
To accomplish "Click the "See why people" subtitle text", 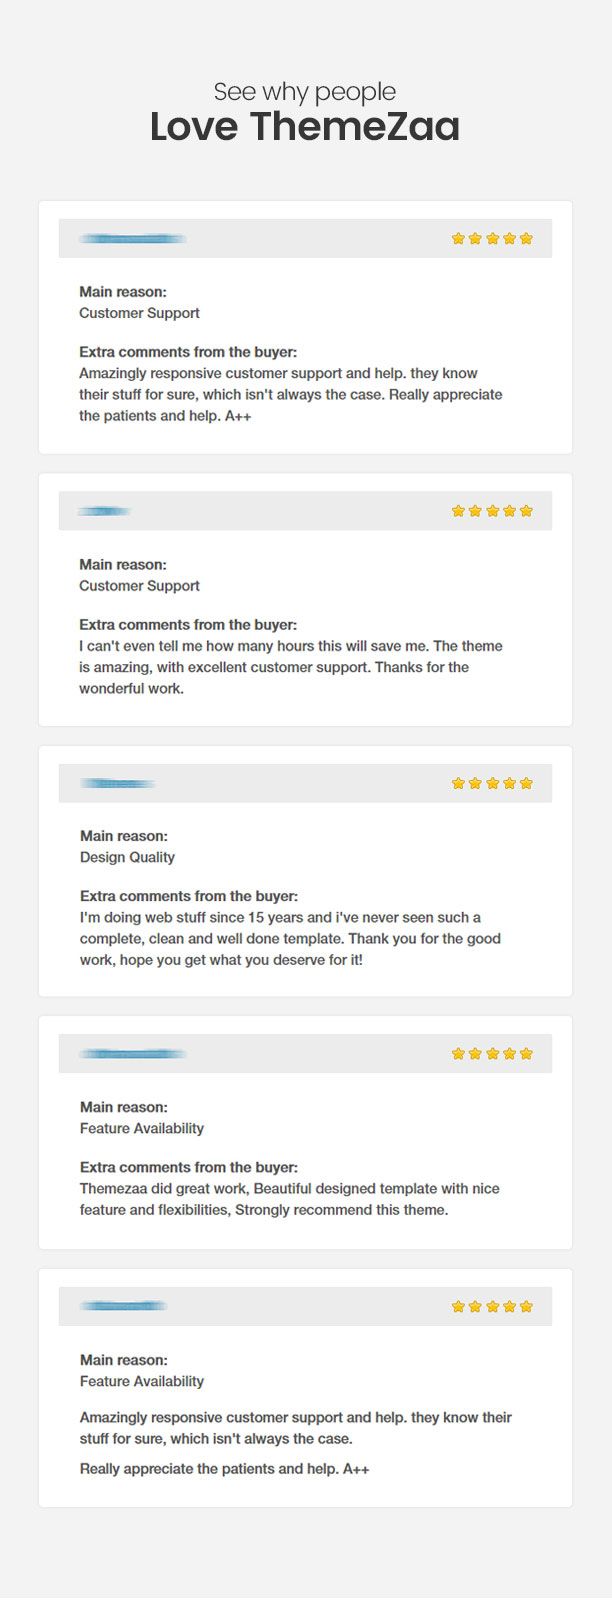I will tap(305, 92).
